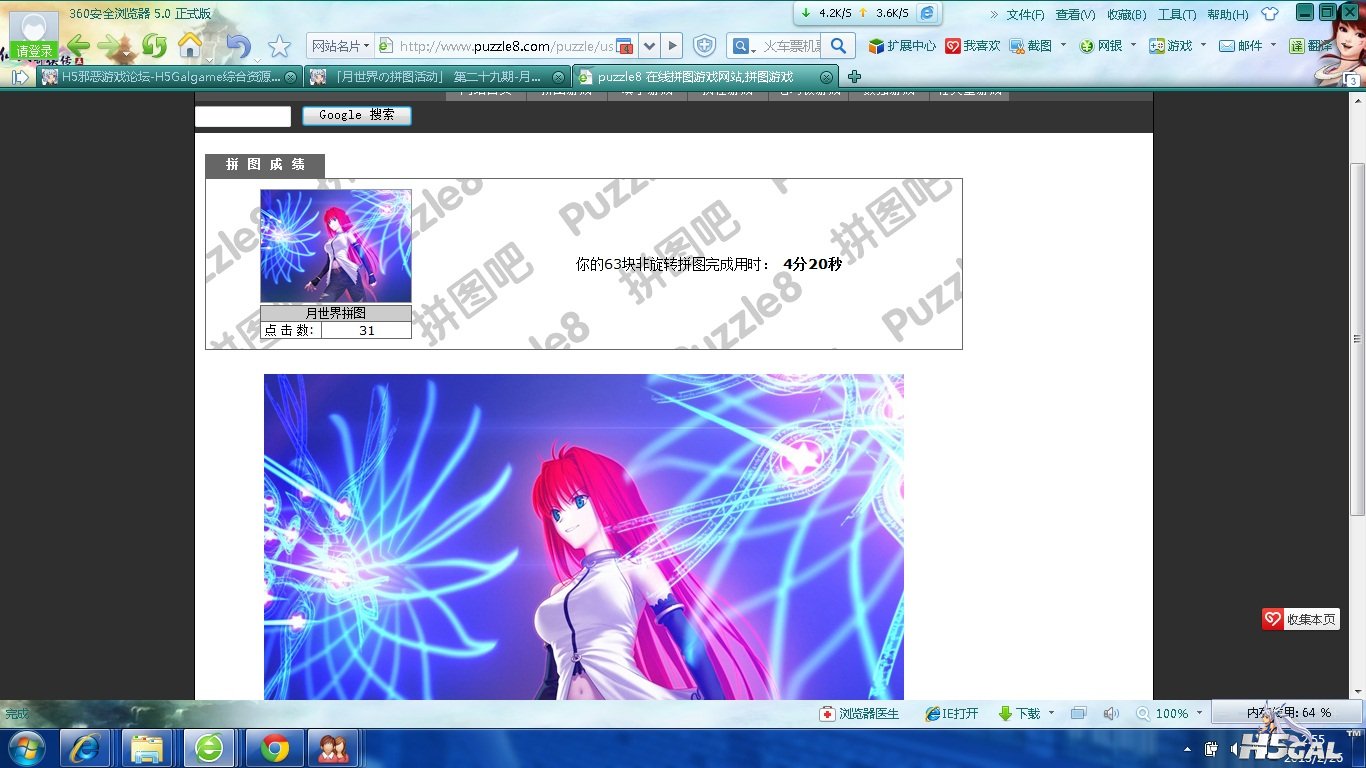
Task: Click the browser search box
Action: (x=793, y=46)
